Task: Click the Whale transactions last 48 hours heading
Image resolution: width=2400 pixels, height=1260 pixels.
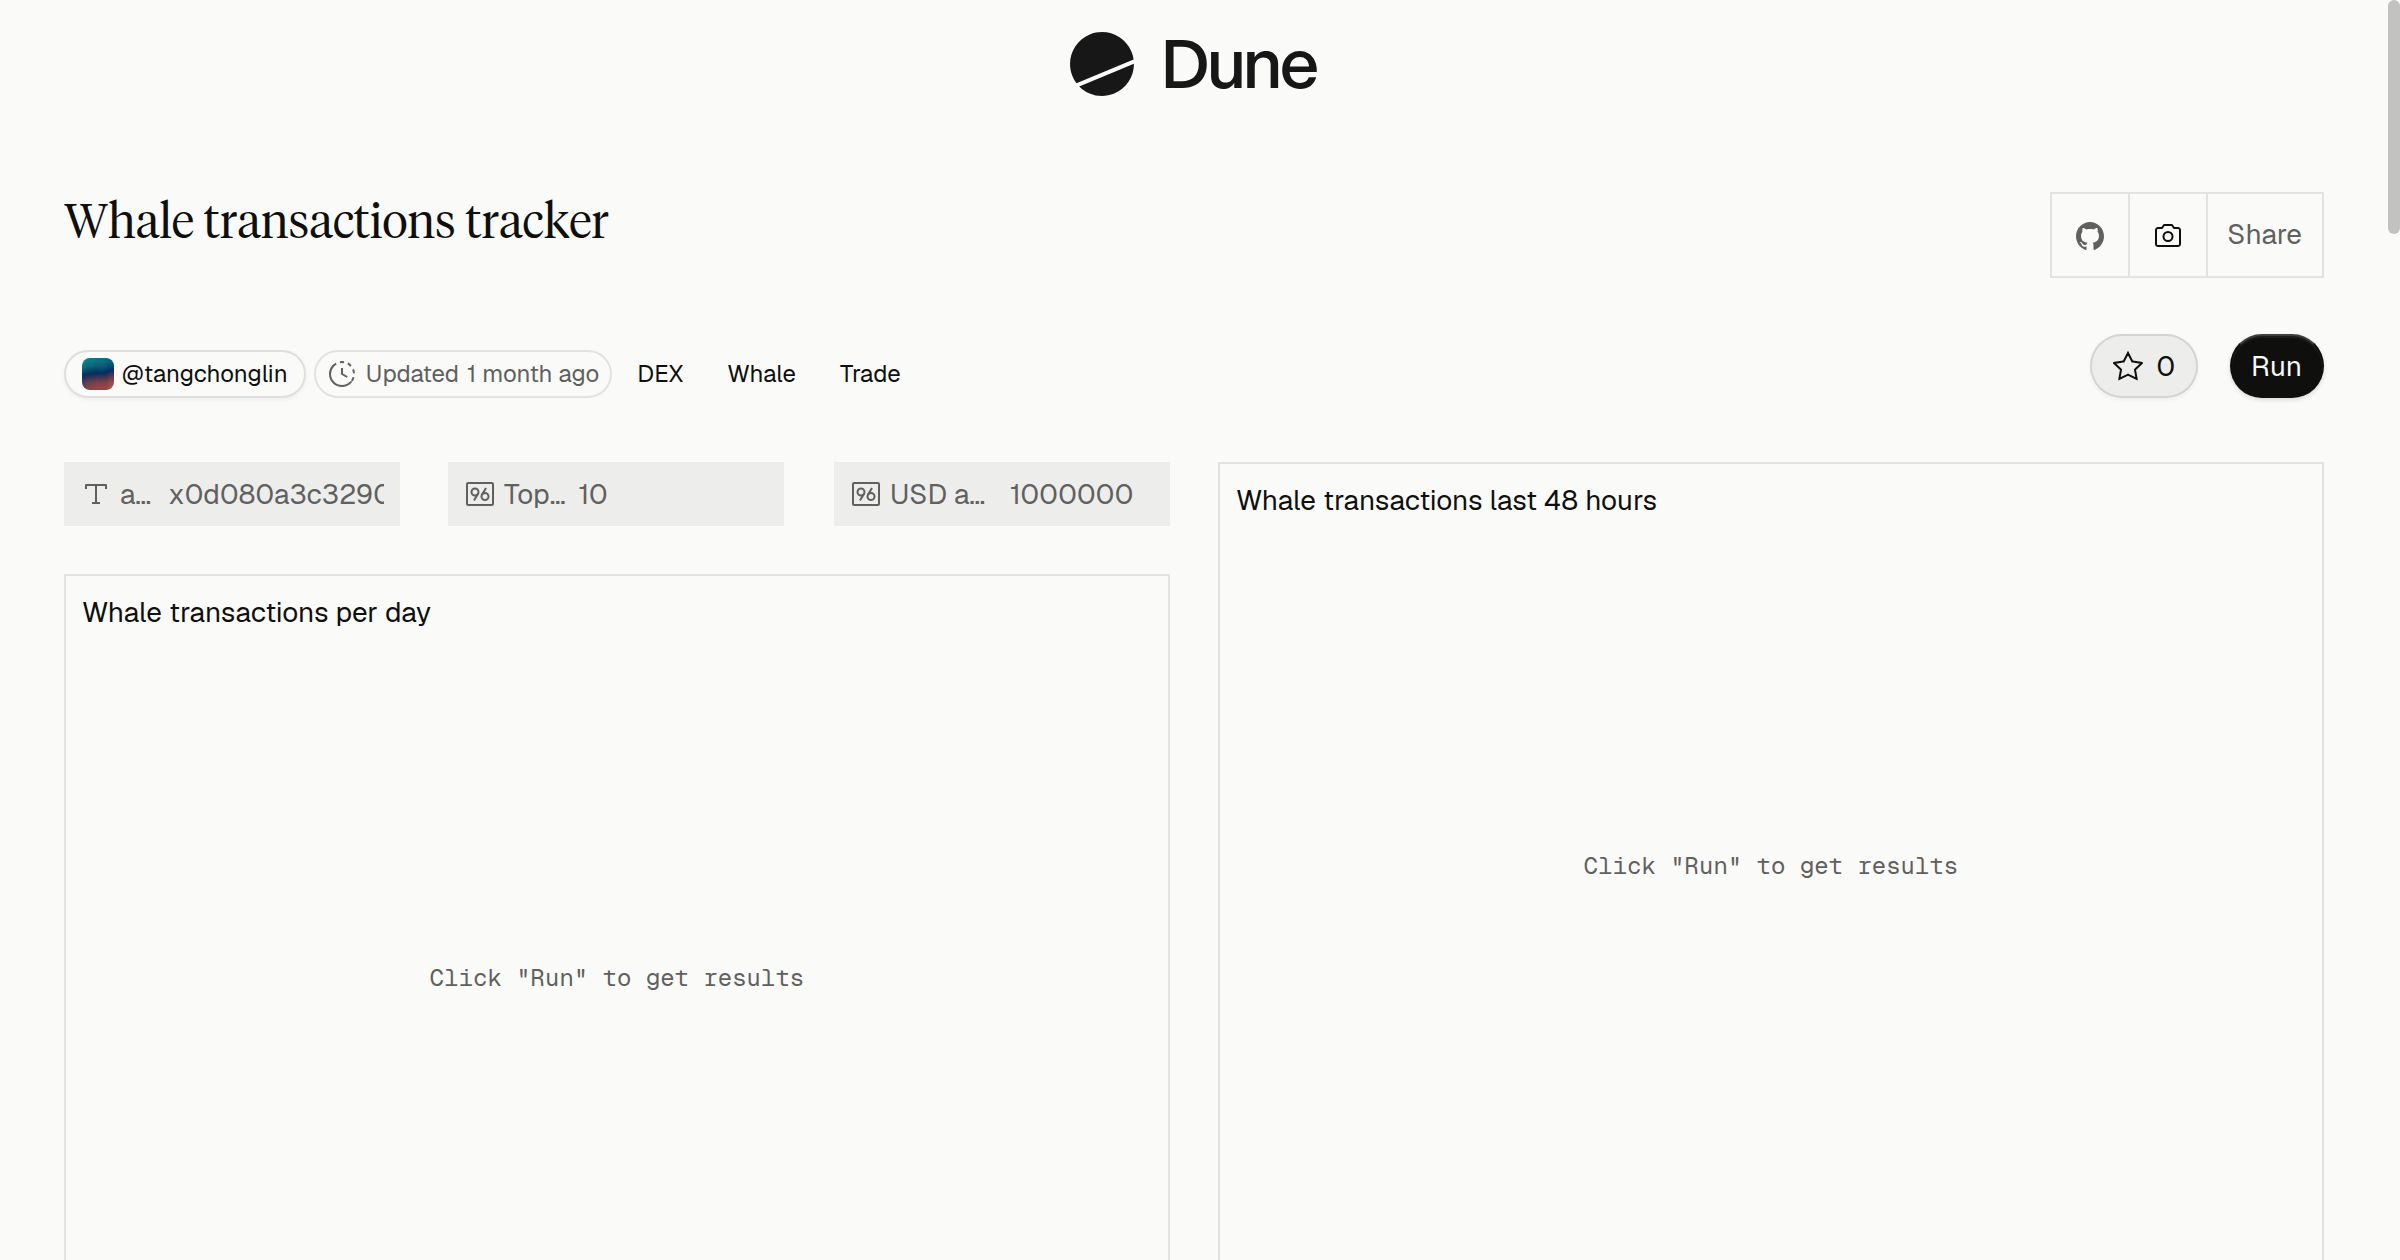Action: (x=1446, y=500)
